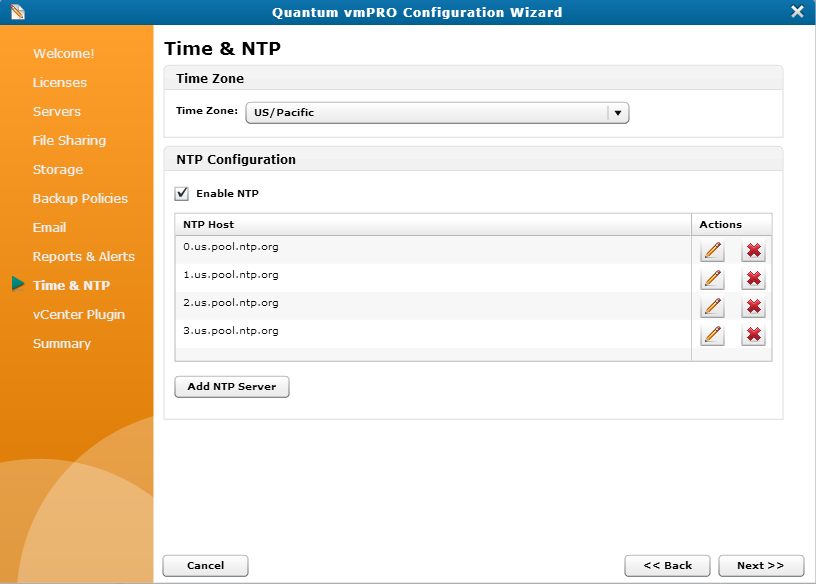Uncheck the Enable NTP checkbox
Image resolution: width=816 pixels, height=584 pixels.
pyautogui.click(x=181, y=193)
